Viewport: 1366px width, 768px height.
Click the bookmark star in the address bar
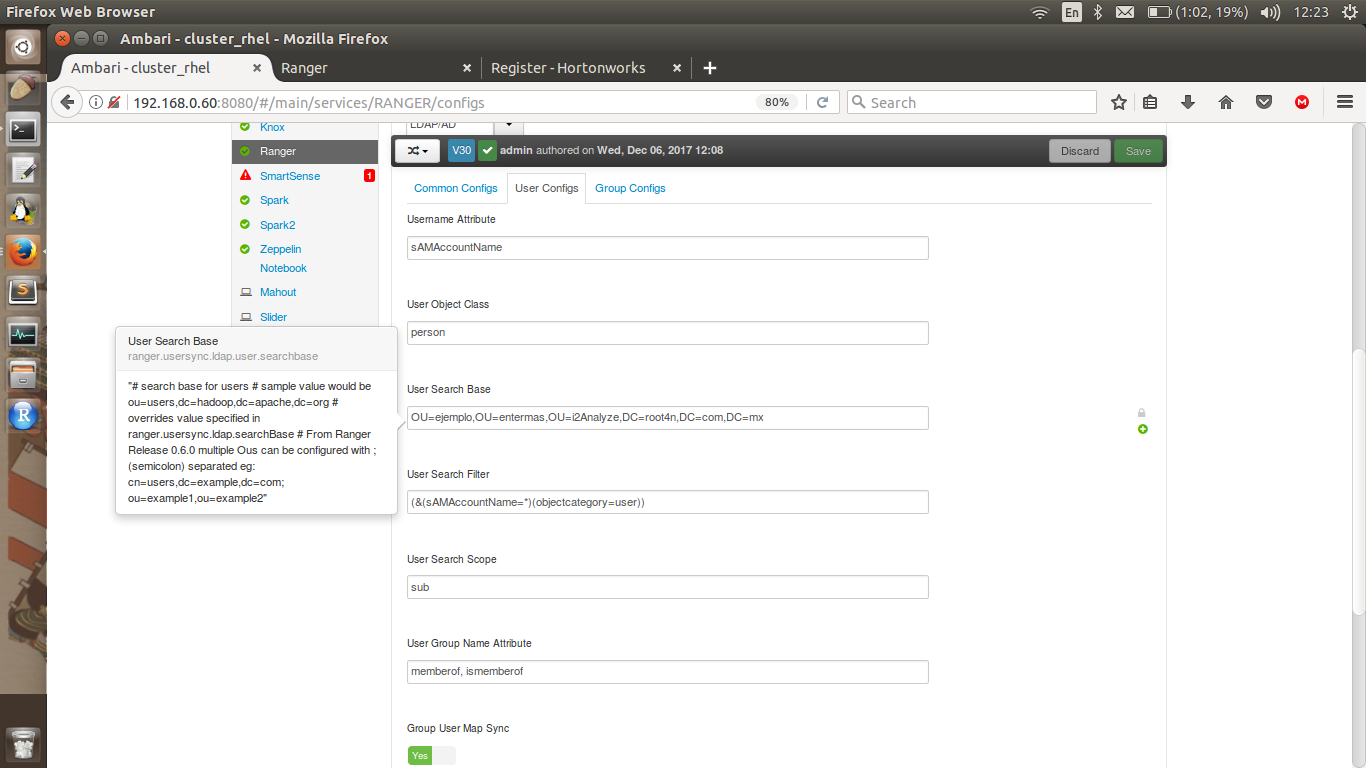pos(1118,101)
